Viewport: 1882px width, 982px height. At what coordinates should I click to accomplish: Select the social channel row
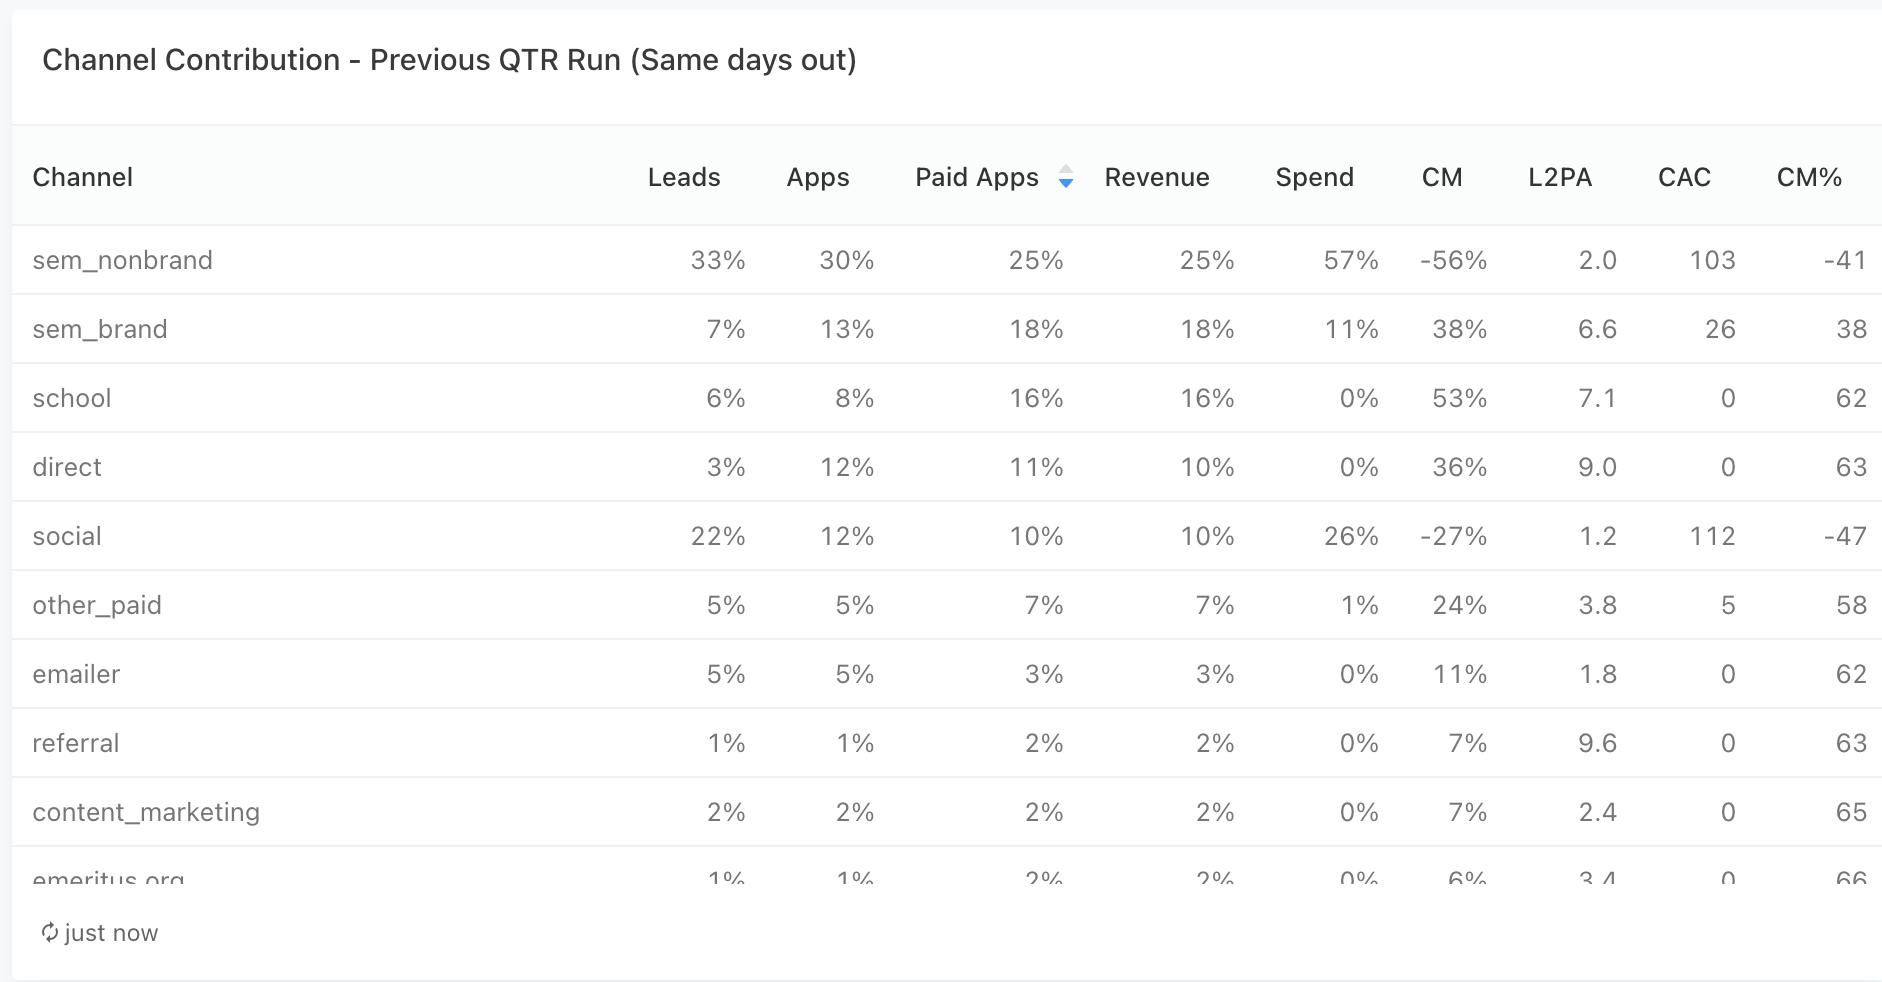[67, 536]
